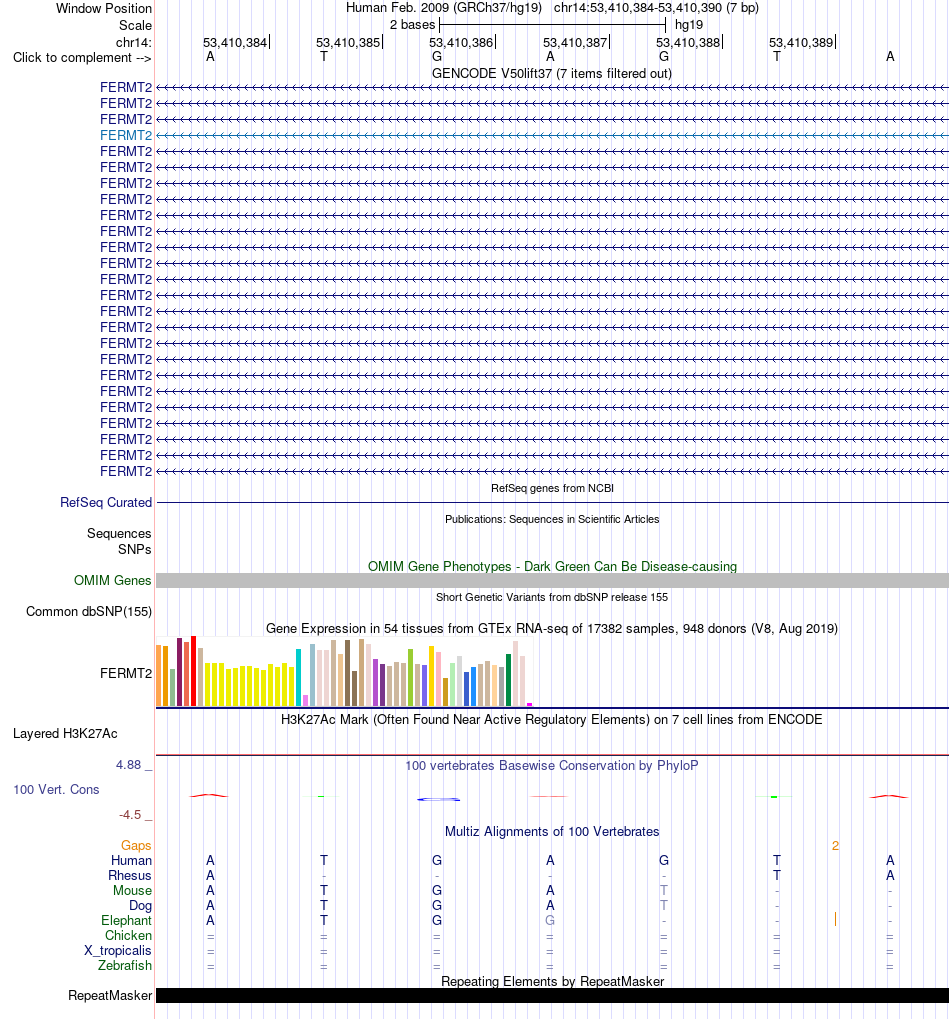
Task: Open the H3K27Ac Mark track title
Action: 552,719
